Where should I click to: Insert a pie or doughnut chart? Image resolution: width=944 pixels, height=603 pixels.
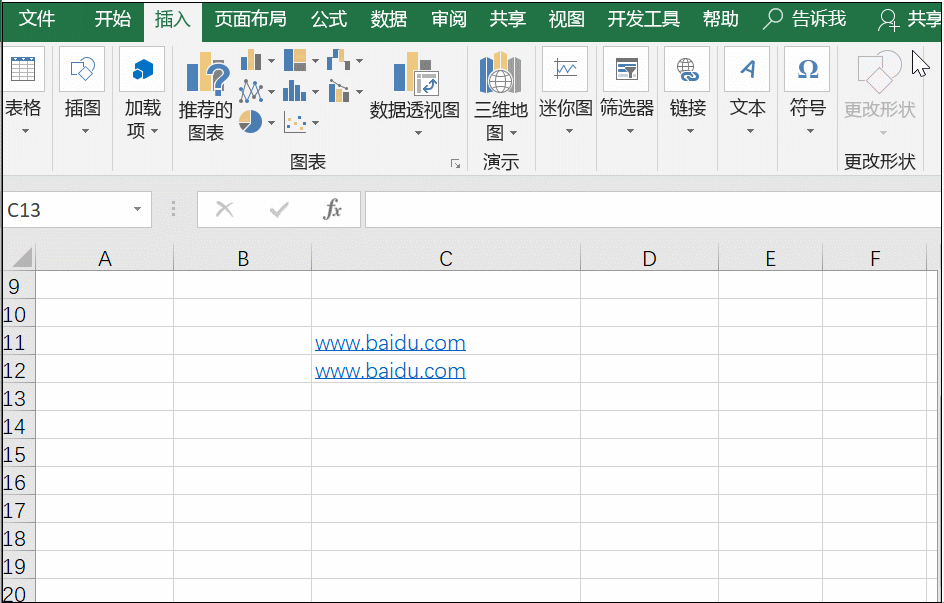(250, 122)
